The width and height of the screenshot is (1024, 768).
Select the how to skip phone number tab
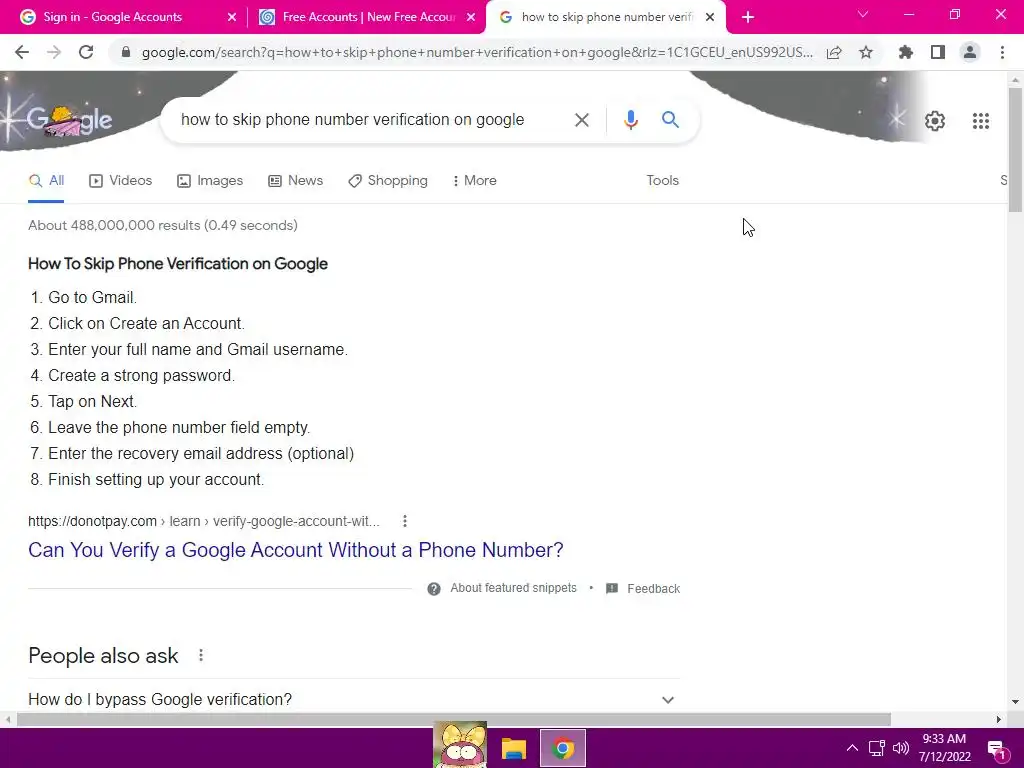[x=605, y=17]
